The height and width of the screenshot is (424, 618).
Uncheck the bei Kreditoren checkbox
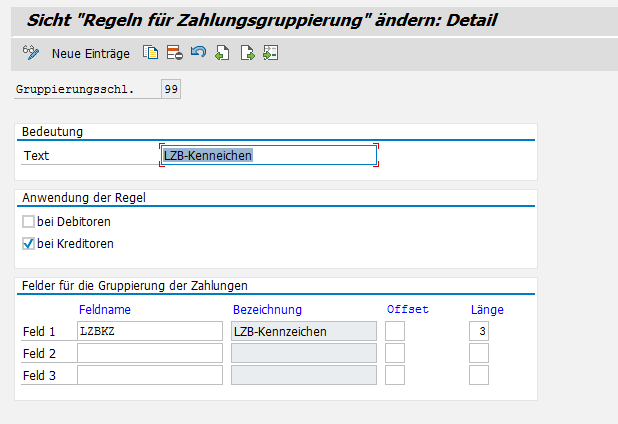28,243
